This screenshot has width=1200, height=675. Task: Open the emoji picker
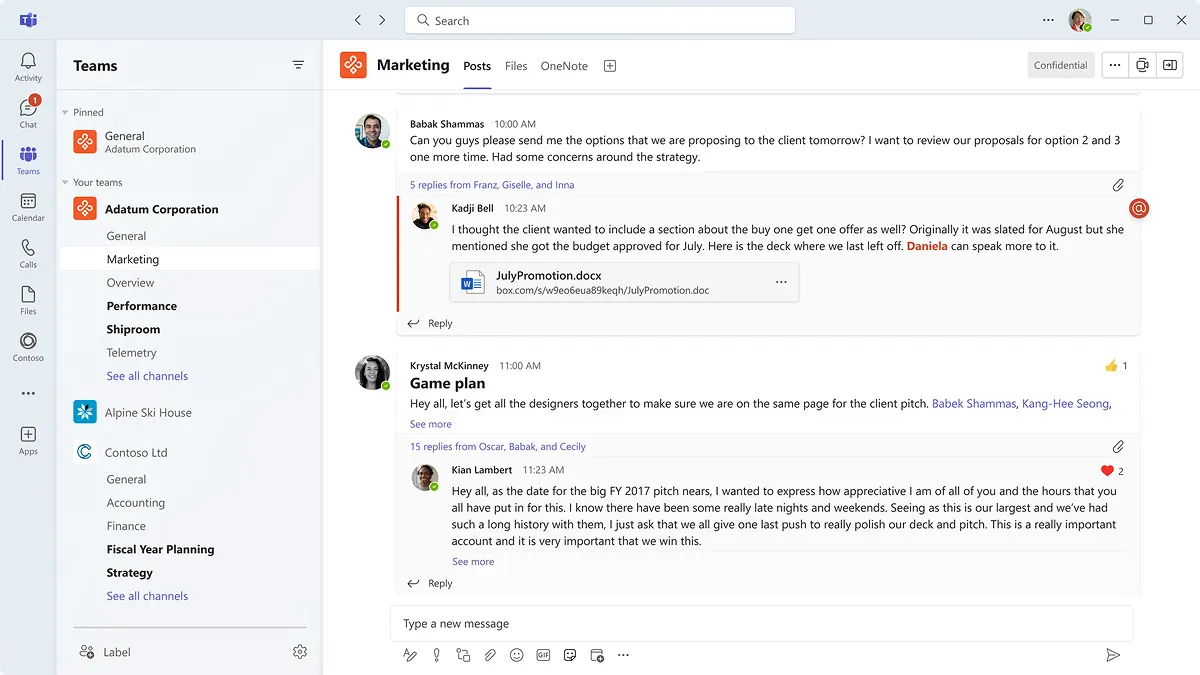pos(517,655)
